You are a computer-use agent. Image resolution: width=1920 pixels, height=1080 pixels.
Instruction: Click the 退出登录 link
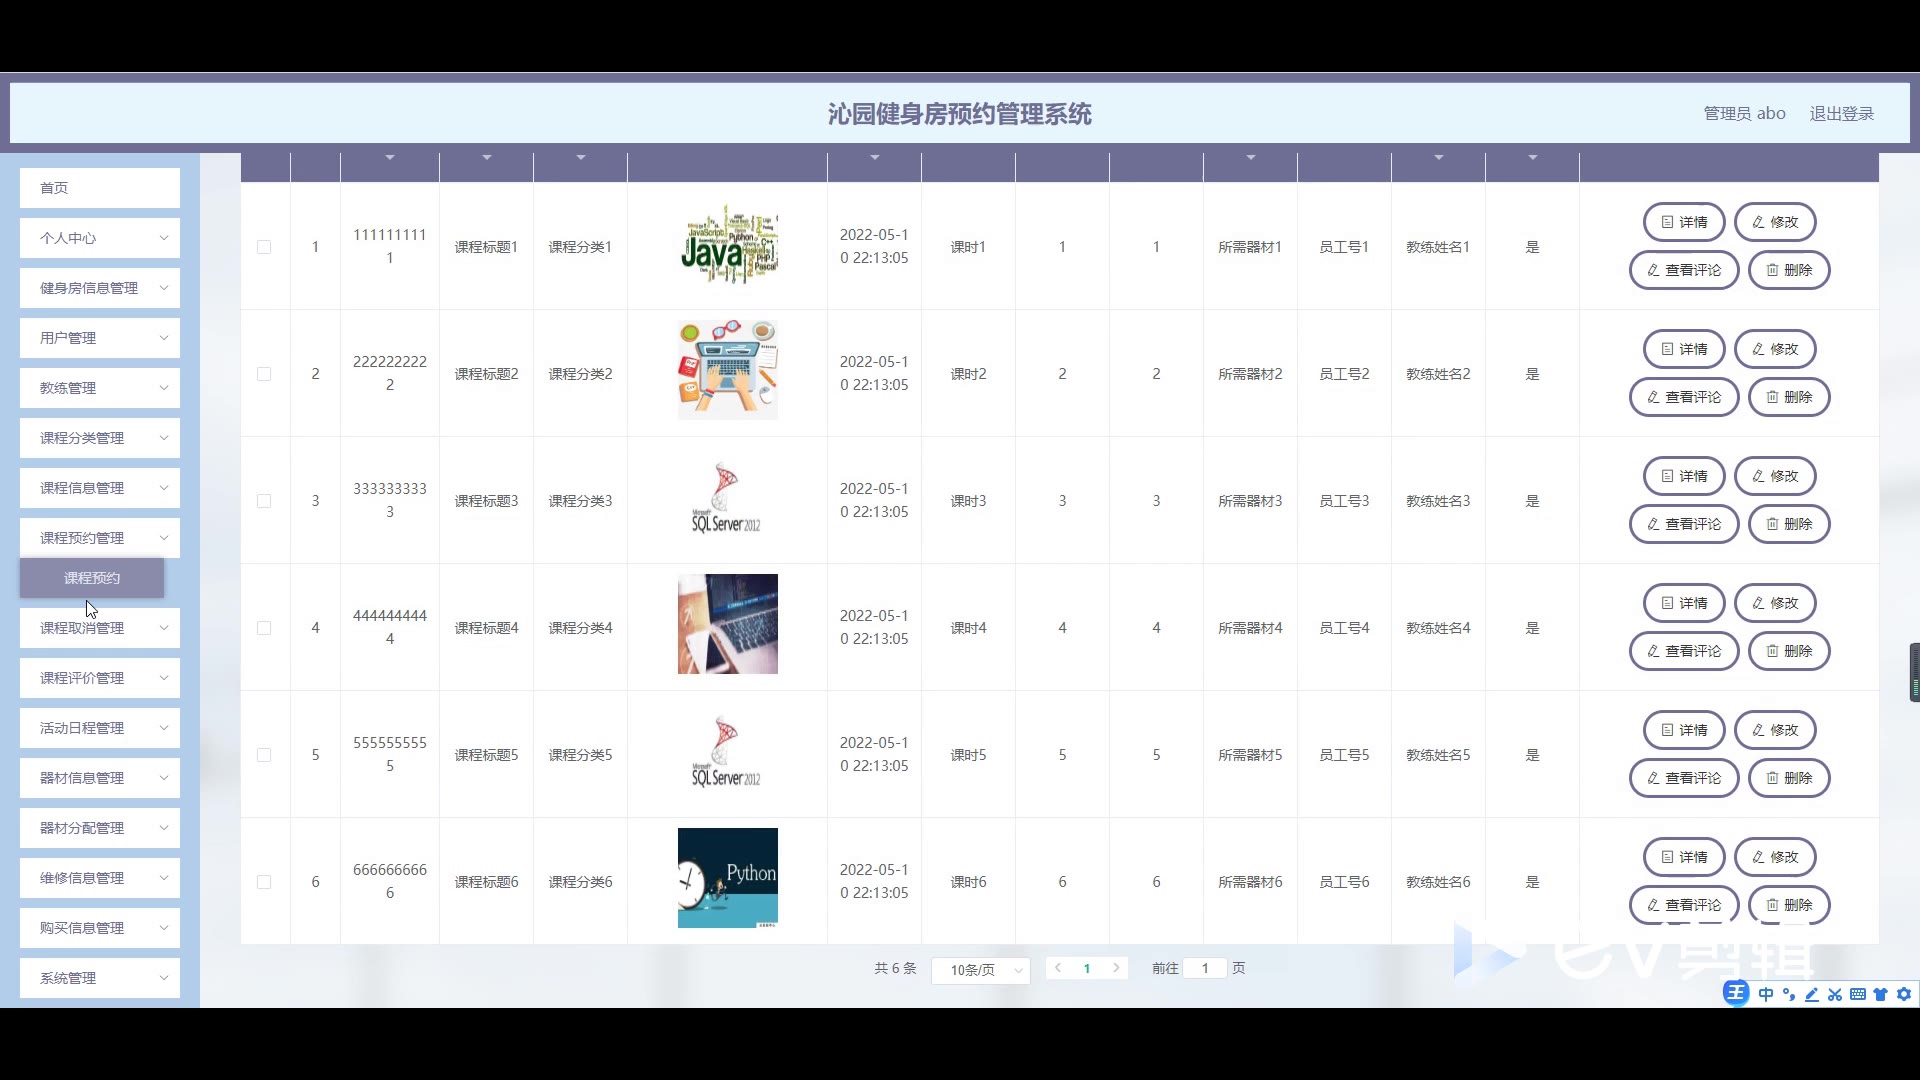pos(1841,114)
